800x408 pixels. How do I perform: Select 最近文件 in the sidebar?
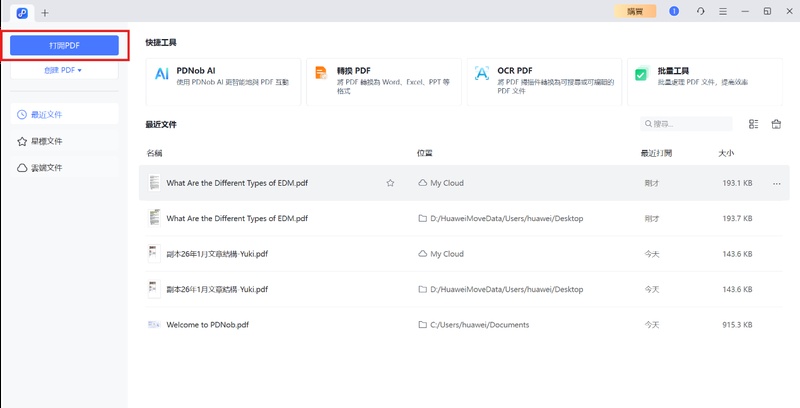[63, 114]
